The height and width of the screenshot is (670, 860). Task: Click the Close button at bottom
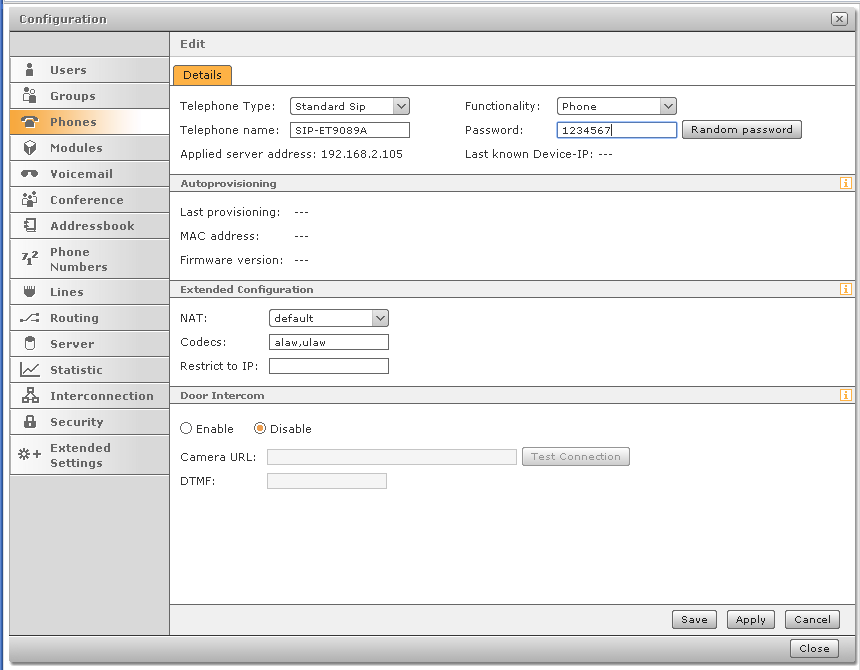(814, 649)
